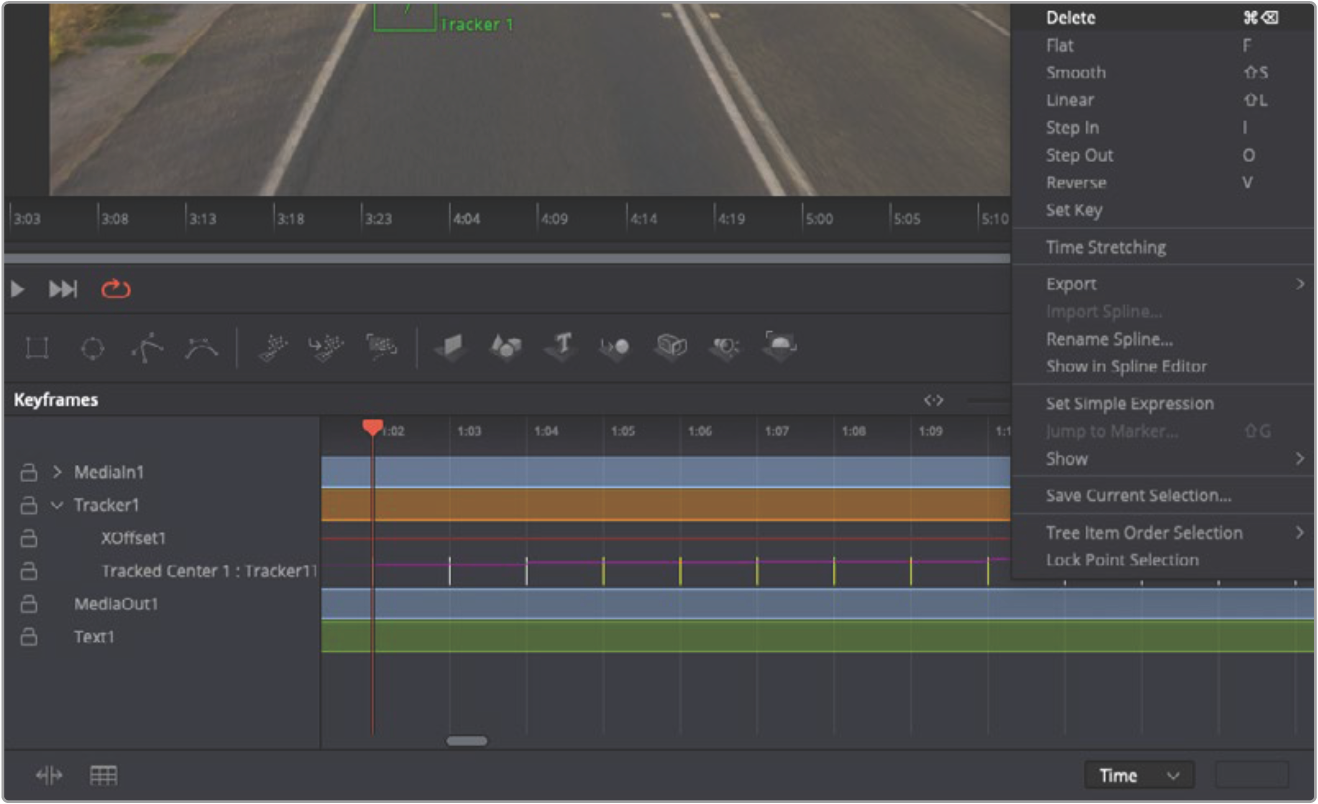Add an Image Plane 3D node
Screen dimensions: 1318x804
point(452,347)
